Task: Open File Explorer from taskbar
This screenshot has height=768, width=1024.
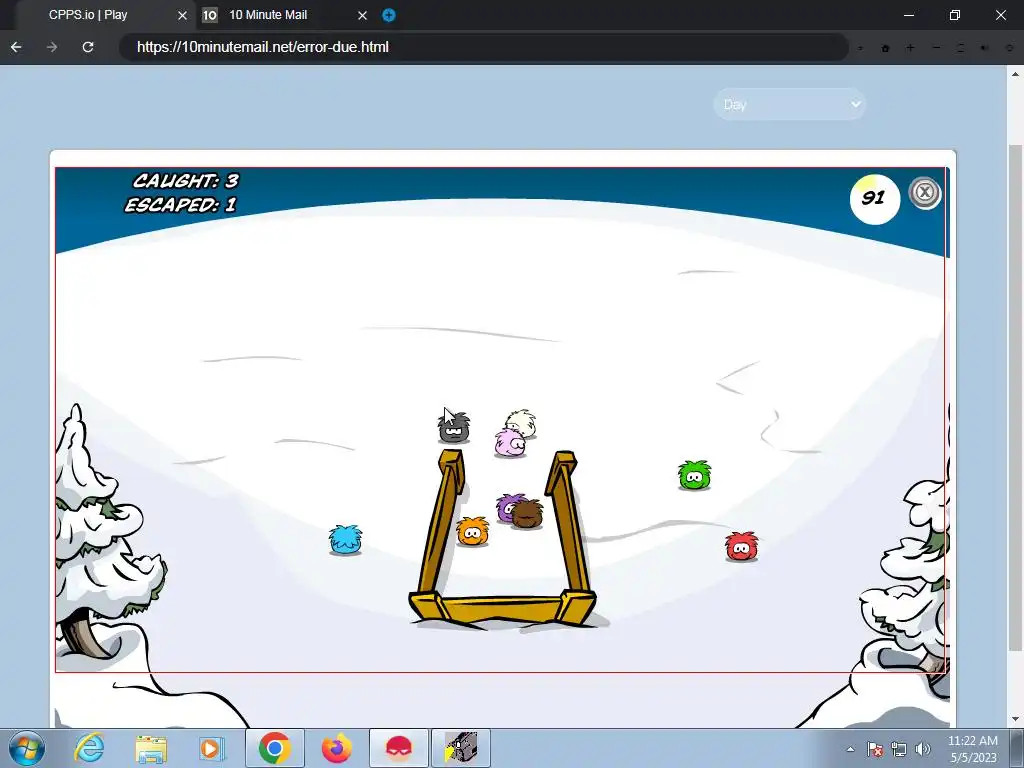Action: (151, 748)
